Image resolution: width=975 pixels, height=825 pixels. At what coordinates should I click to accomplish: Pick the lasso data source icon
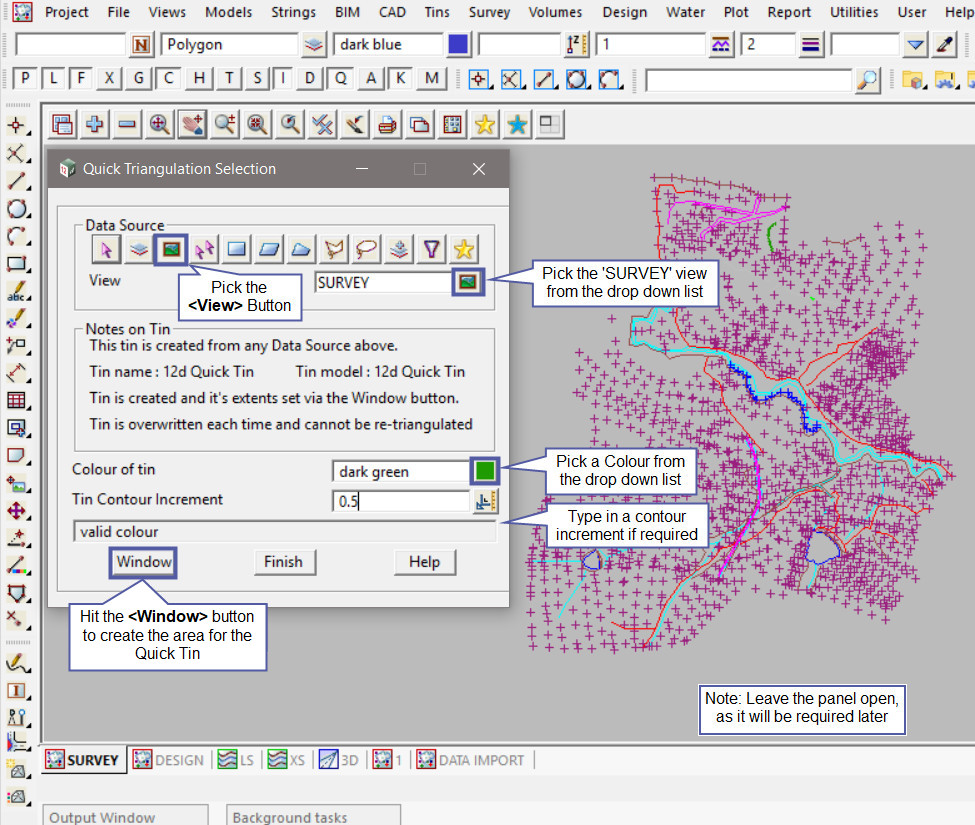pyautogui.click(x=365, y=248)
